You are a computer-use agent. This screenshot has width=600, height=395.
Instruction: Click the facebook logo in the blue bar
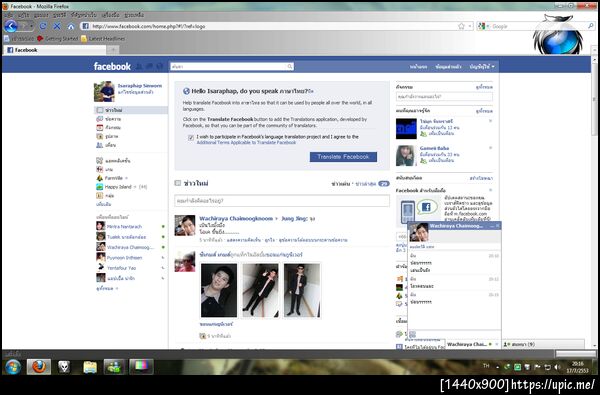click(x=112, y=66)
